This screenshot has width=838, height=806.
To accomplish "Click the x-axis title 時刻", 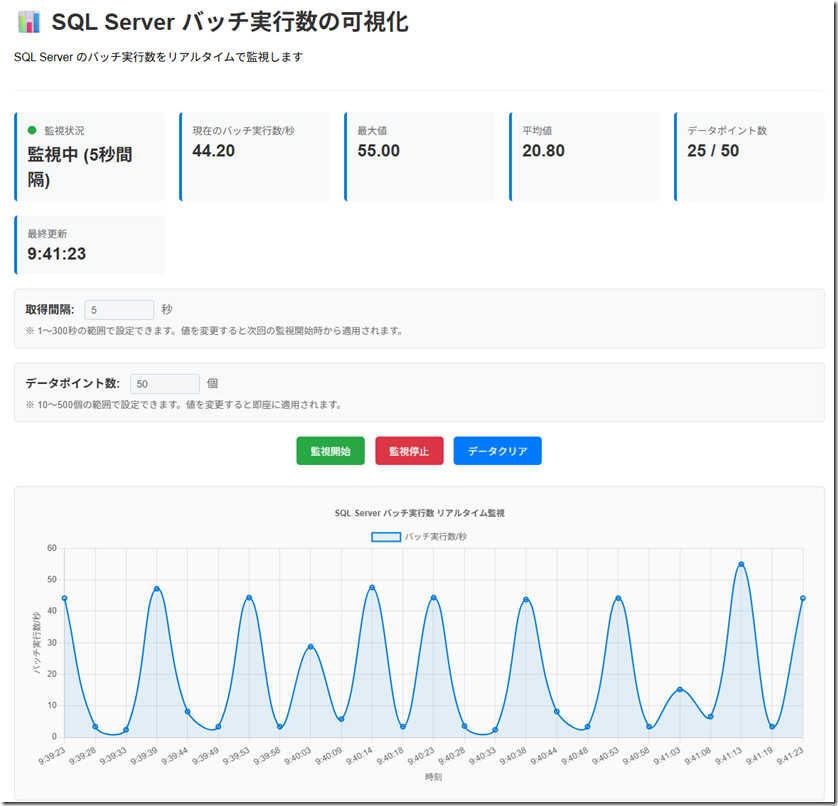I will click(x=433, y=777).
